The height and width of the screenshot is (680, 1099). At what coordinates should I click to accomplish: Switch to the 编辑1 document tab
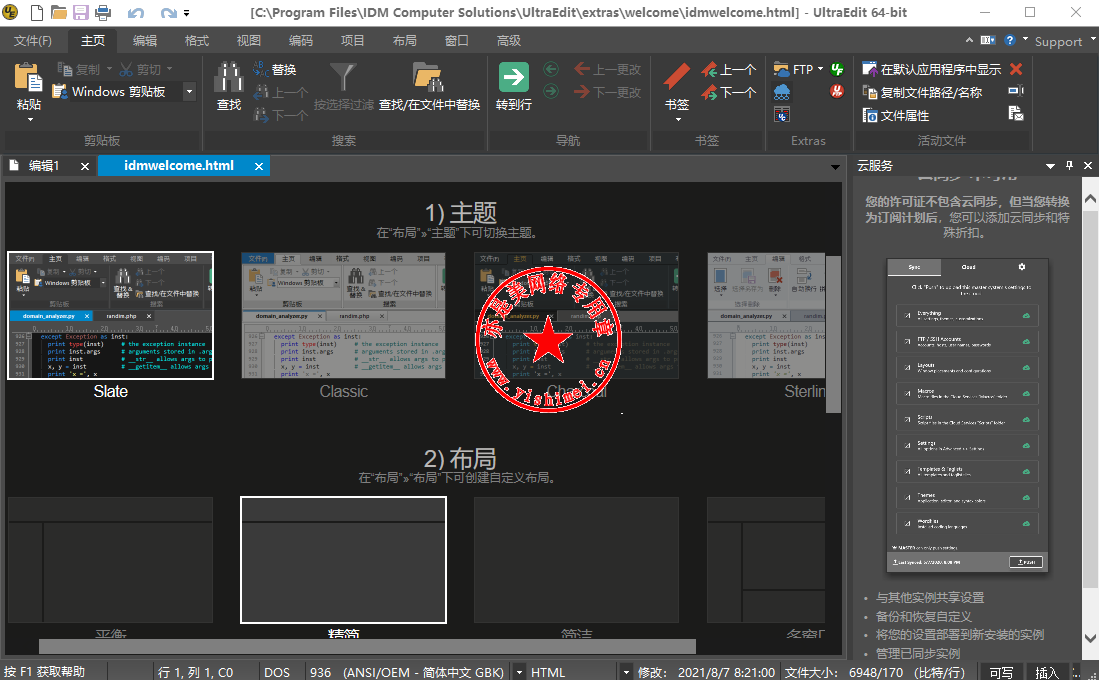43,165
